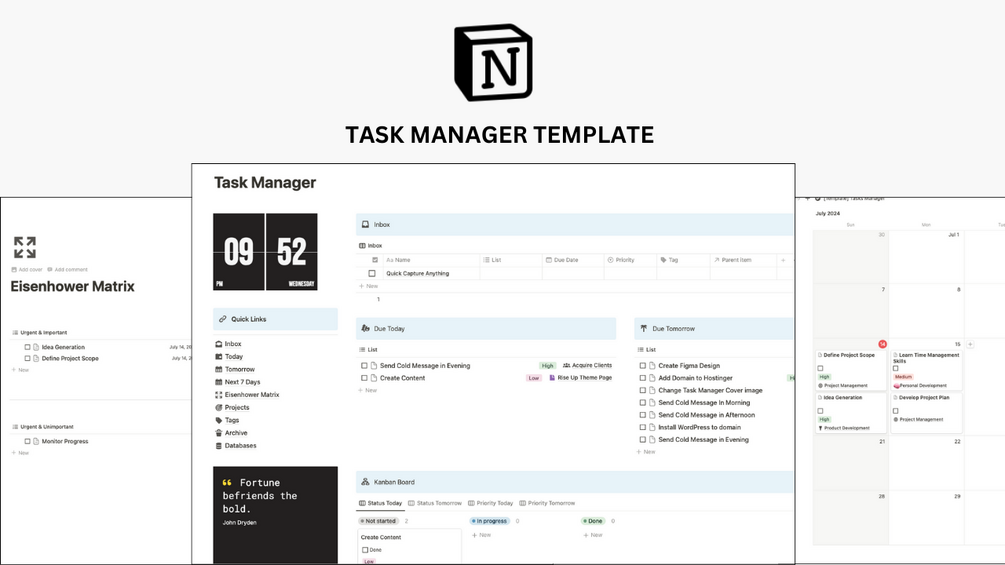The image size is (1005, 565).
Task: Click the Kanban Board header icon
Action: tap(365, 482)
